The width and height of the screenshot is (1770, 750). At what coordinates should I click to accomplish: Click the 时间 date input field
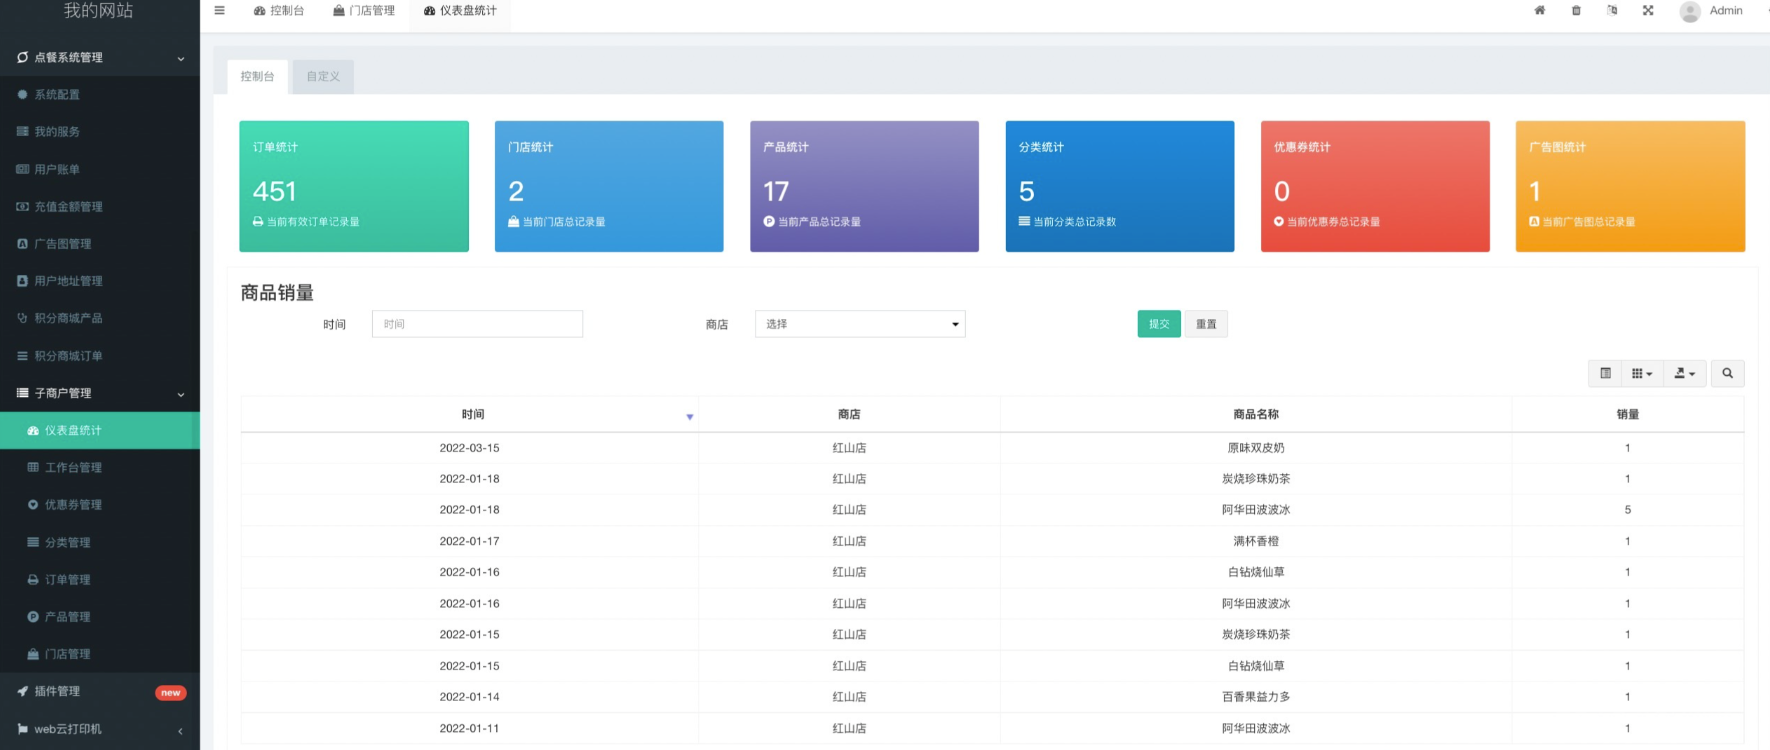point(477,324)
